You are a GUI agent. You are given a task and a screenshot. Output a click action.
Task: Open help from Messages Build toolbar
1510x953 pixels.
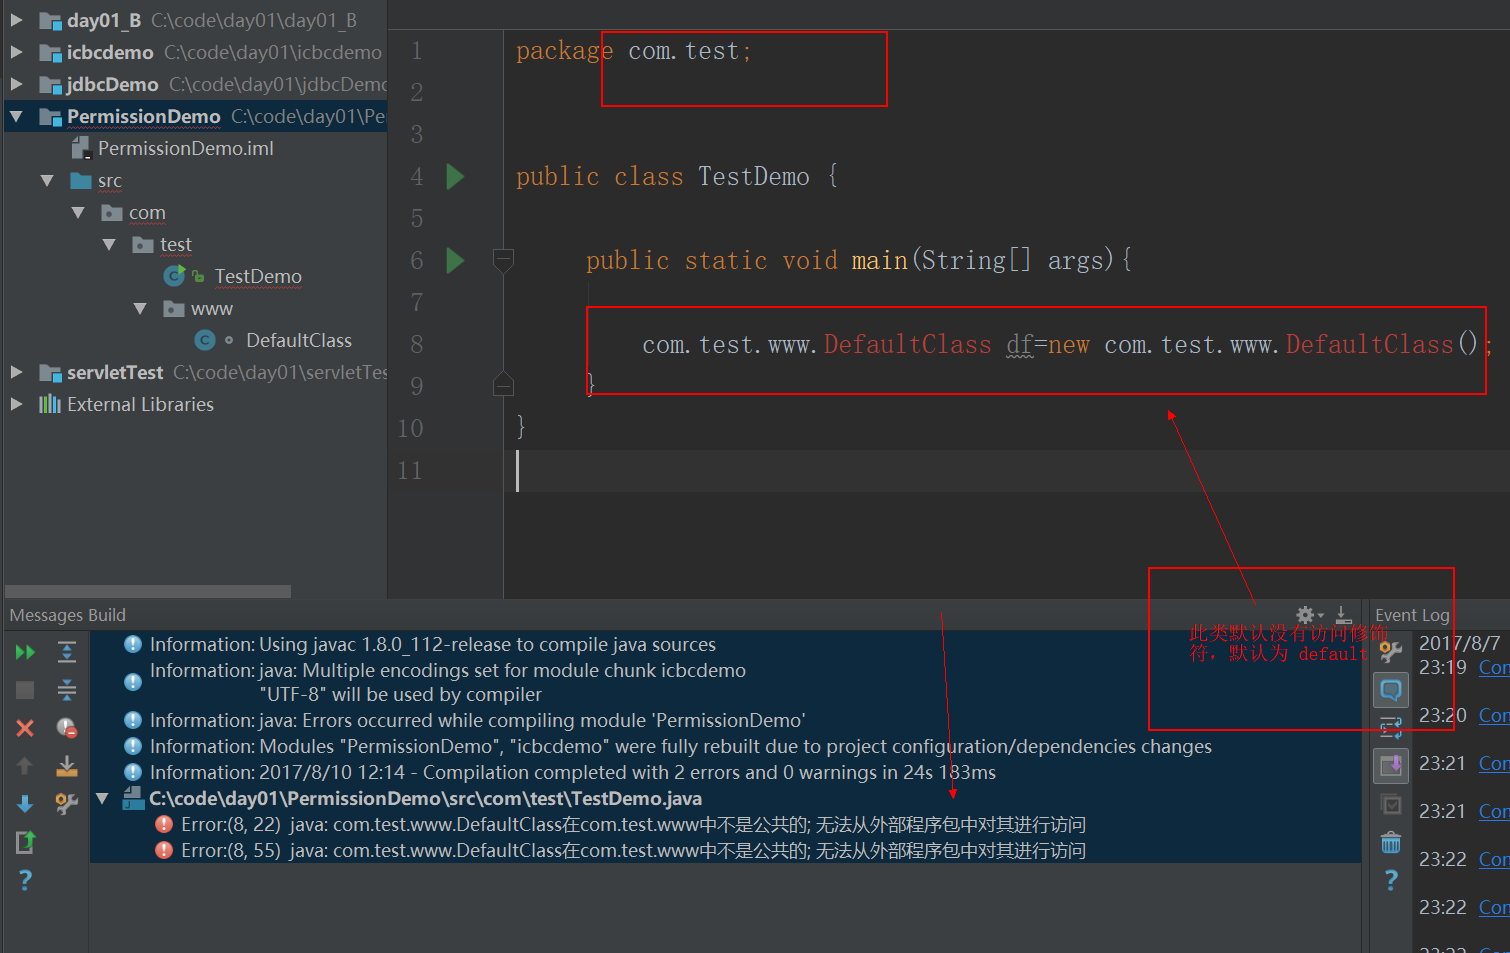click(25, 880)
